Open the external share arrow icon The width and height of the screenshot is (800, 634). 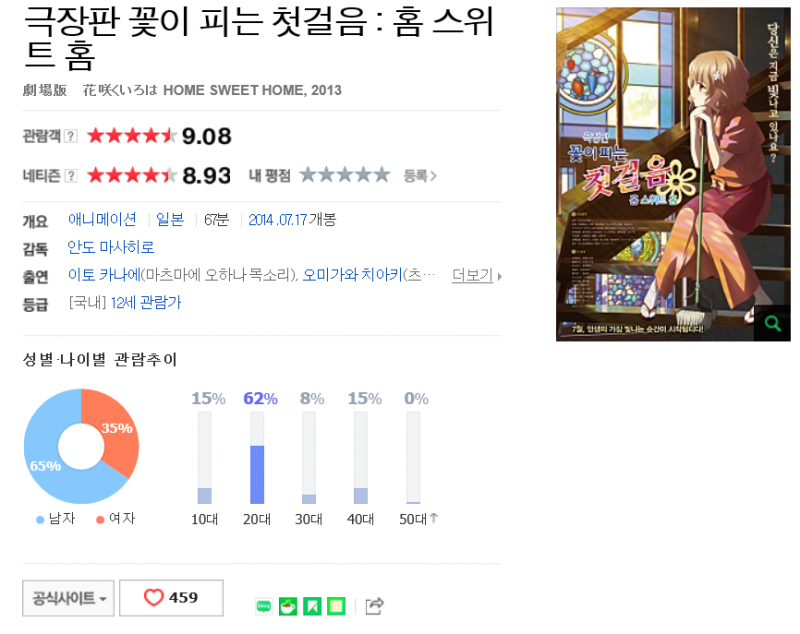374,606
